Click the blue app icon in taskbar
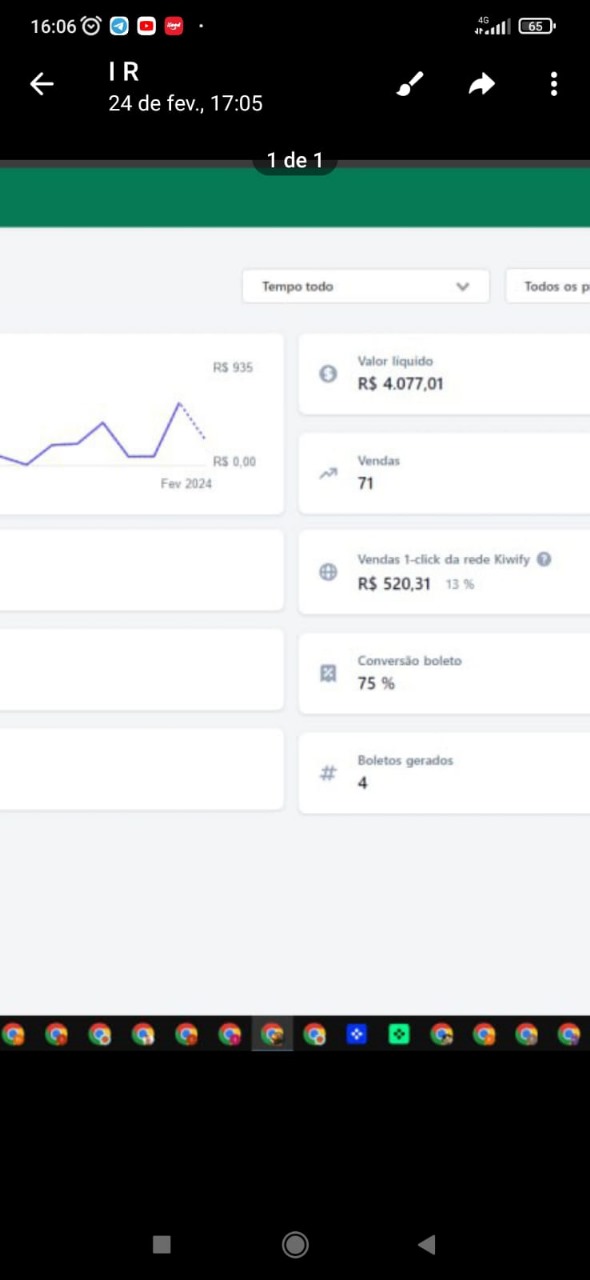Screen dimensions: 590x1280 click(357, 1034)
